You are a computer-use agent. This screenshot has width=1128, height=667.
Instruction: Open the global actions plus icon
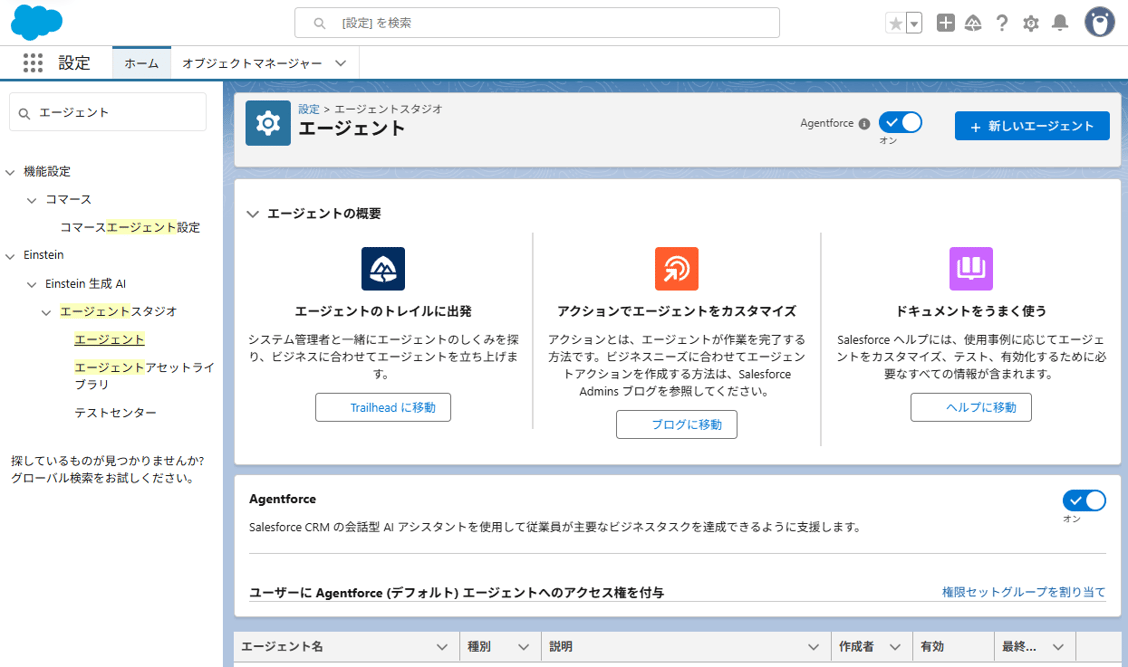945,23
